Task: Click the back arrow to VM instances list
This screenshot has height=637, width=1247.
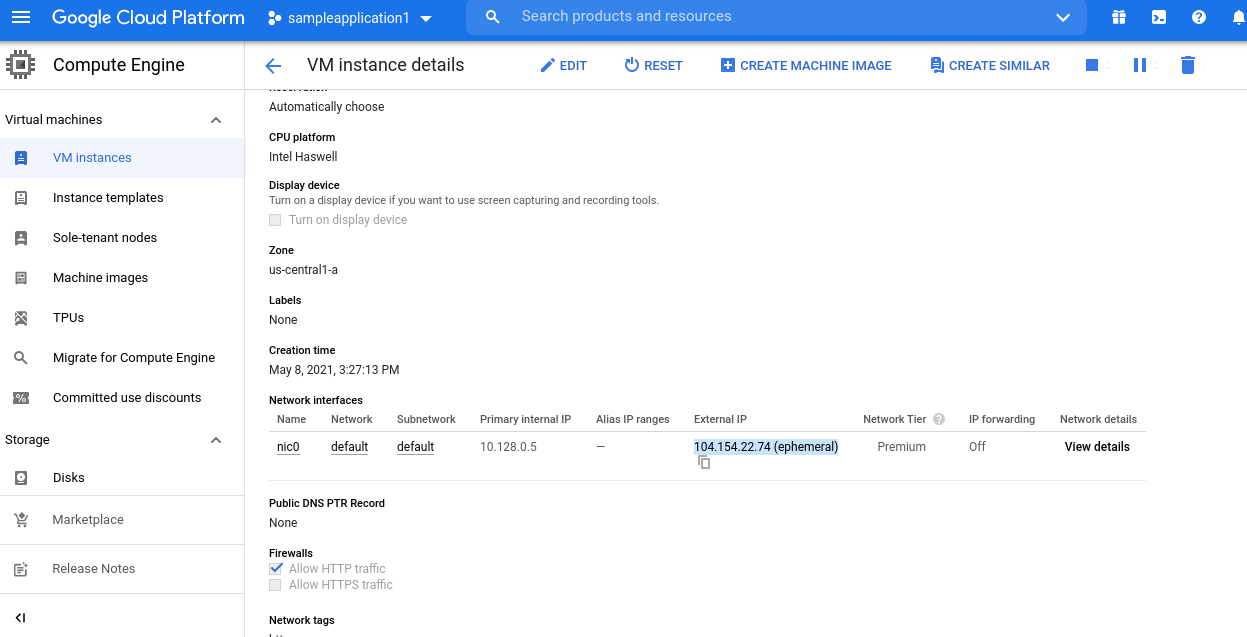Action: tap(273, 66)
